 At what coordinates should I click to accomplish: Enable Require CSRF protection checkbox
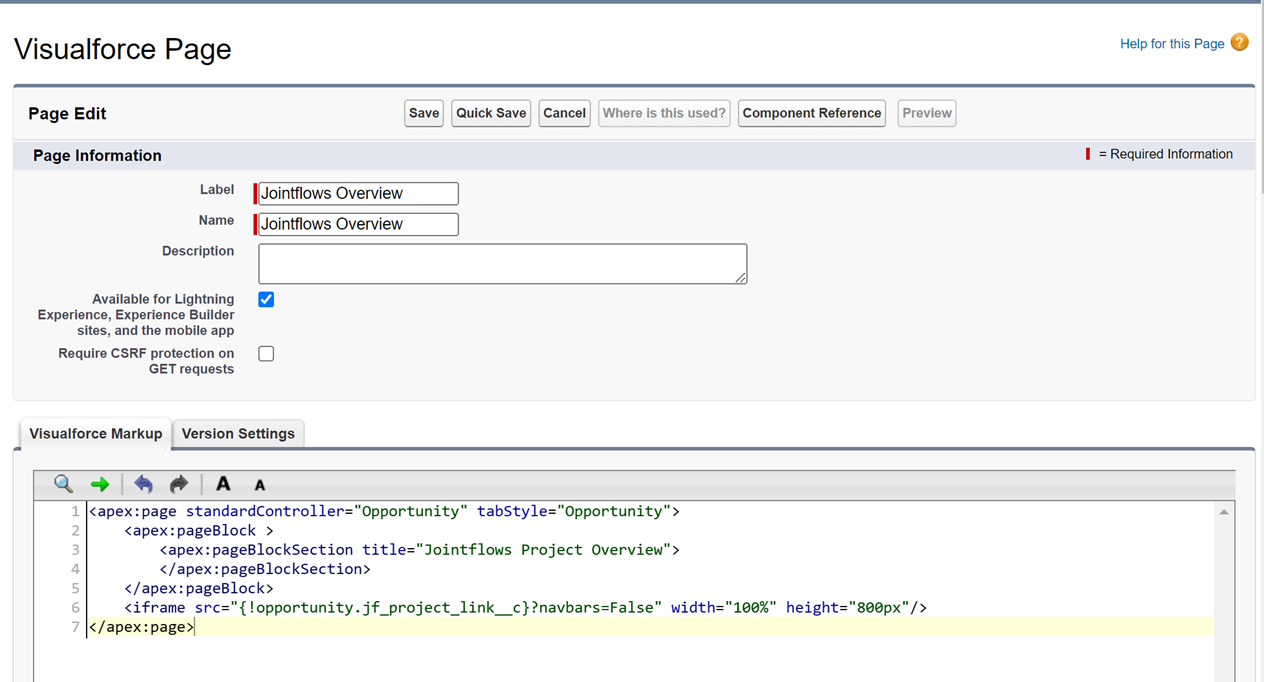pos(266,354)
